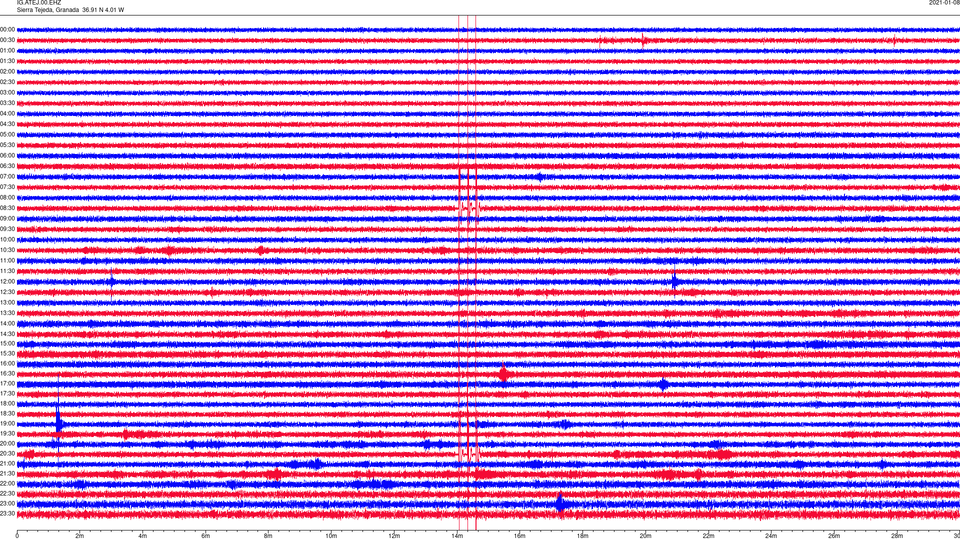Click the blue seismic event on the 23:00 trace
Screen dimensions: 960x540
tap(561, 503)
